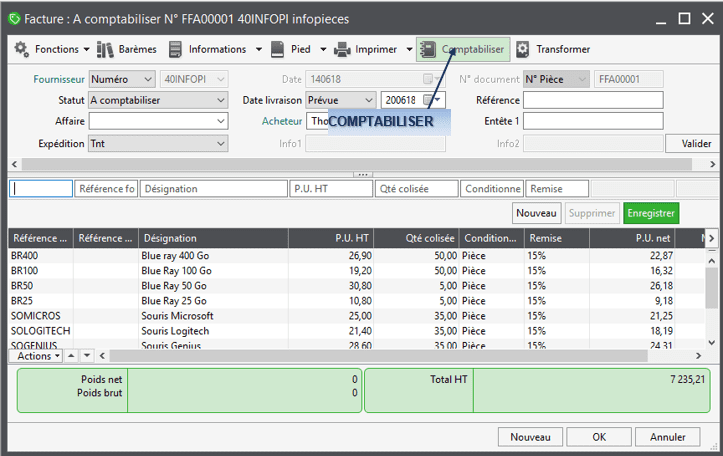Screen dimensions: 723x456
Task: Click the Barèmes books icon
Action: (x=105, y=49)
